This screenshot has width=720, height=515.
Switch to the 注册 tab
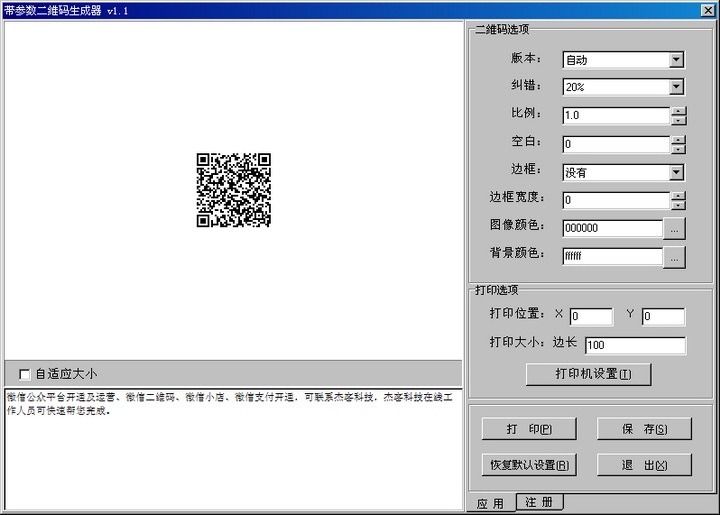point(540,502)
